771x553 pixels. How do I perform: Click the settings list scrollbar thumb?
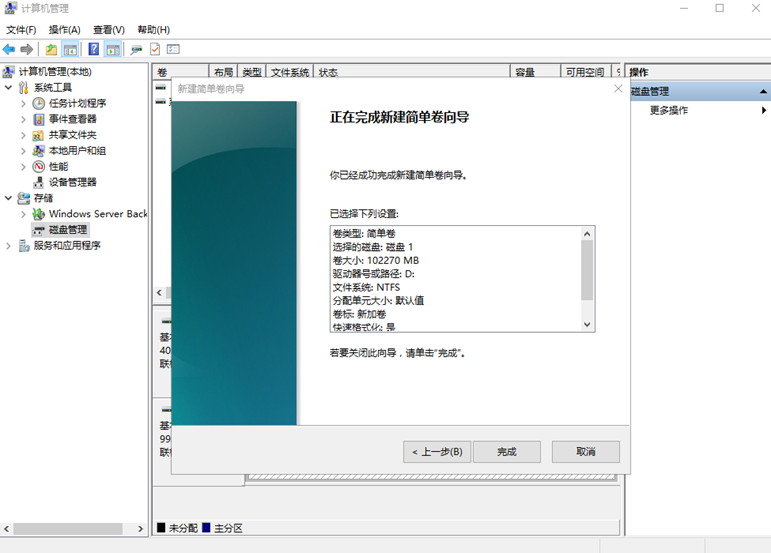tap(587, 270)
